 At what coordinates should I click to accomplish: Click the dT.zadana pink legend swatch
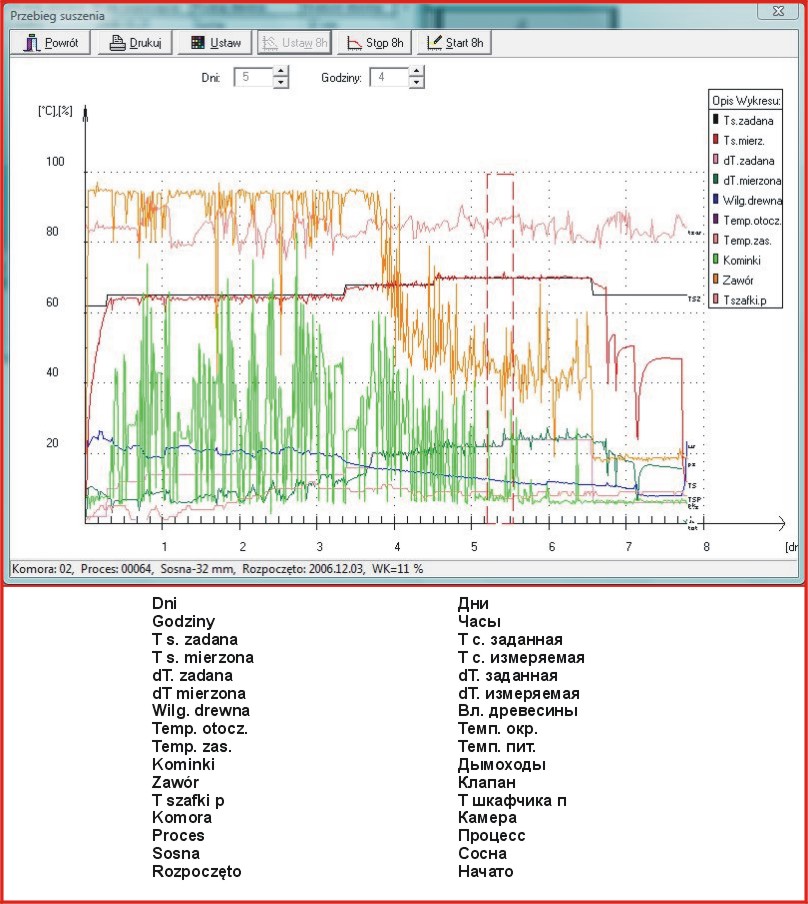point(716,160)
